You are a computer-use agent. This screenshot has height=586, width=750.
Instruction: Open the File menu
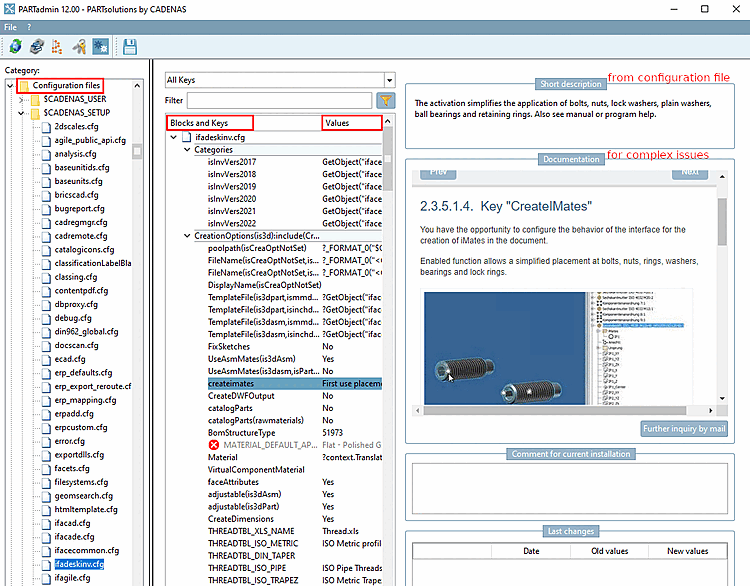11,27
